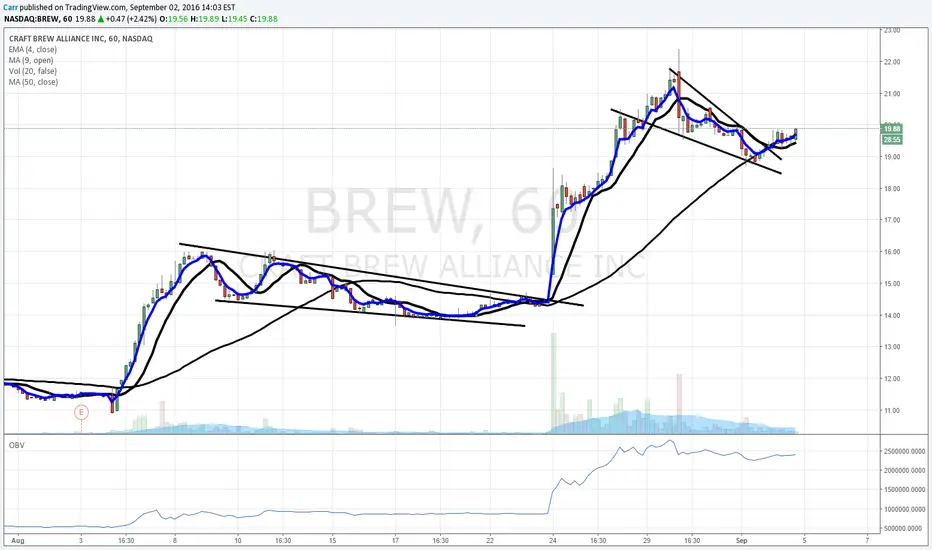This screenshot has width=932, height=550.
Task: Click the earnings 'E' marker on chart
Action: [81, 411]
